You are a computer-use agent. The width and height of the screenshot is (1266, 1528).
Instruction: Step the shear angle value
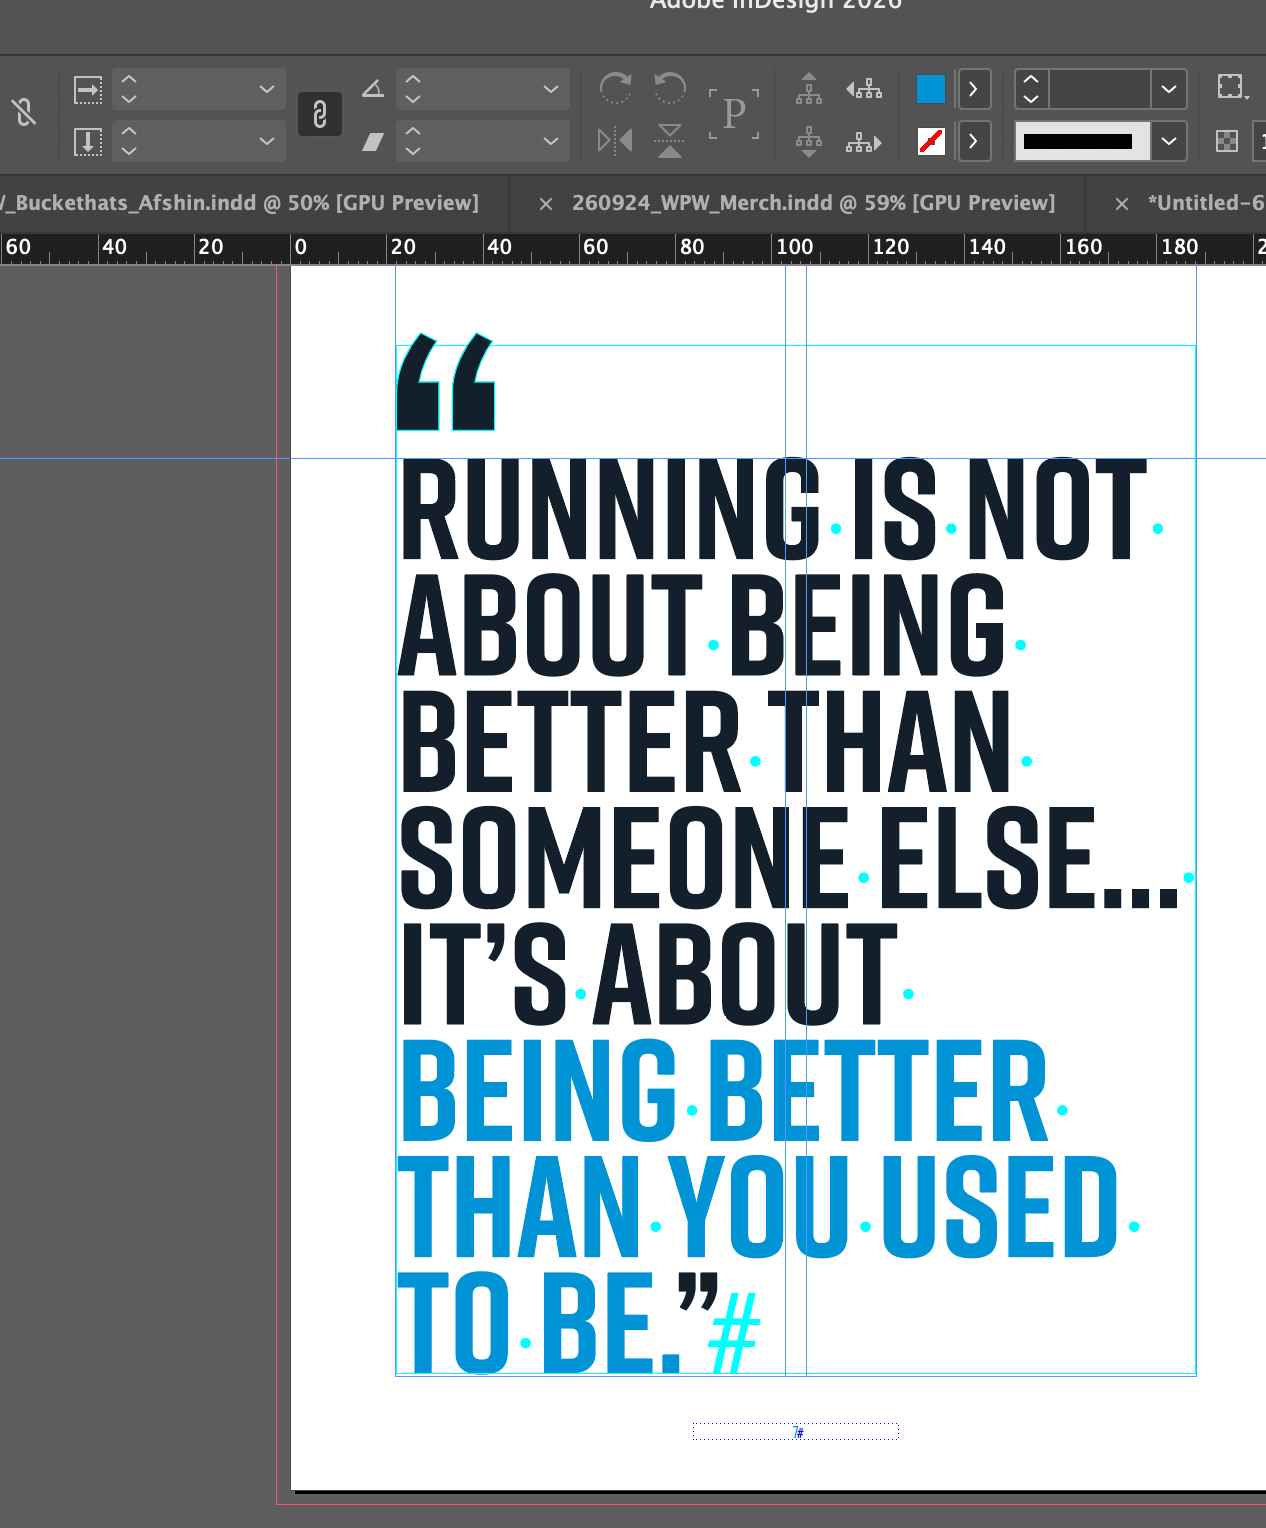413,141
